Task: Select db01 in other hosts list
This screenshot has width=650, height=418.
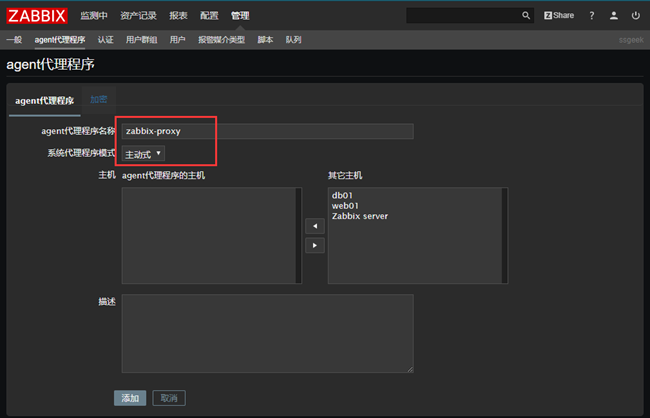Action: point(342,195)
